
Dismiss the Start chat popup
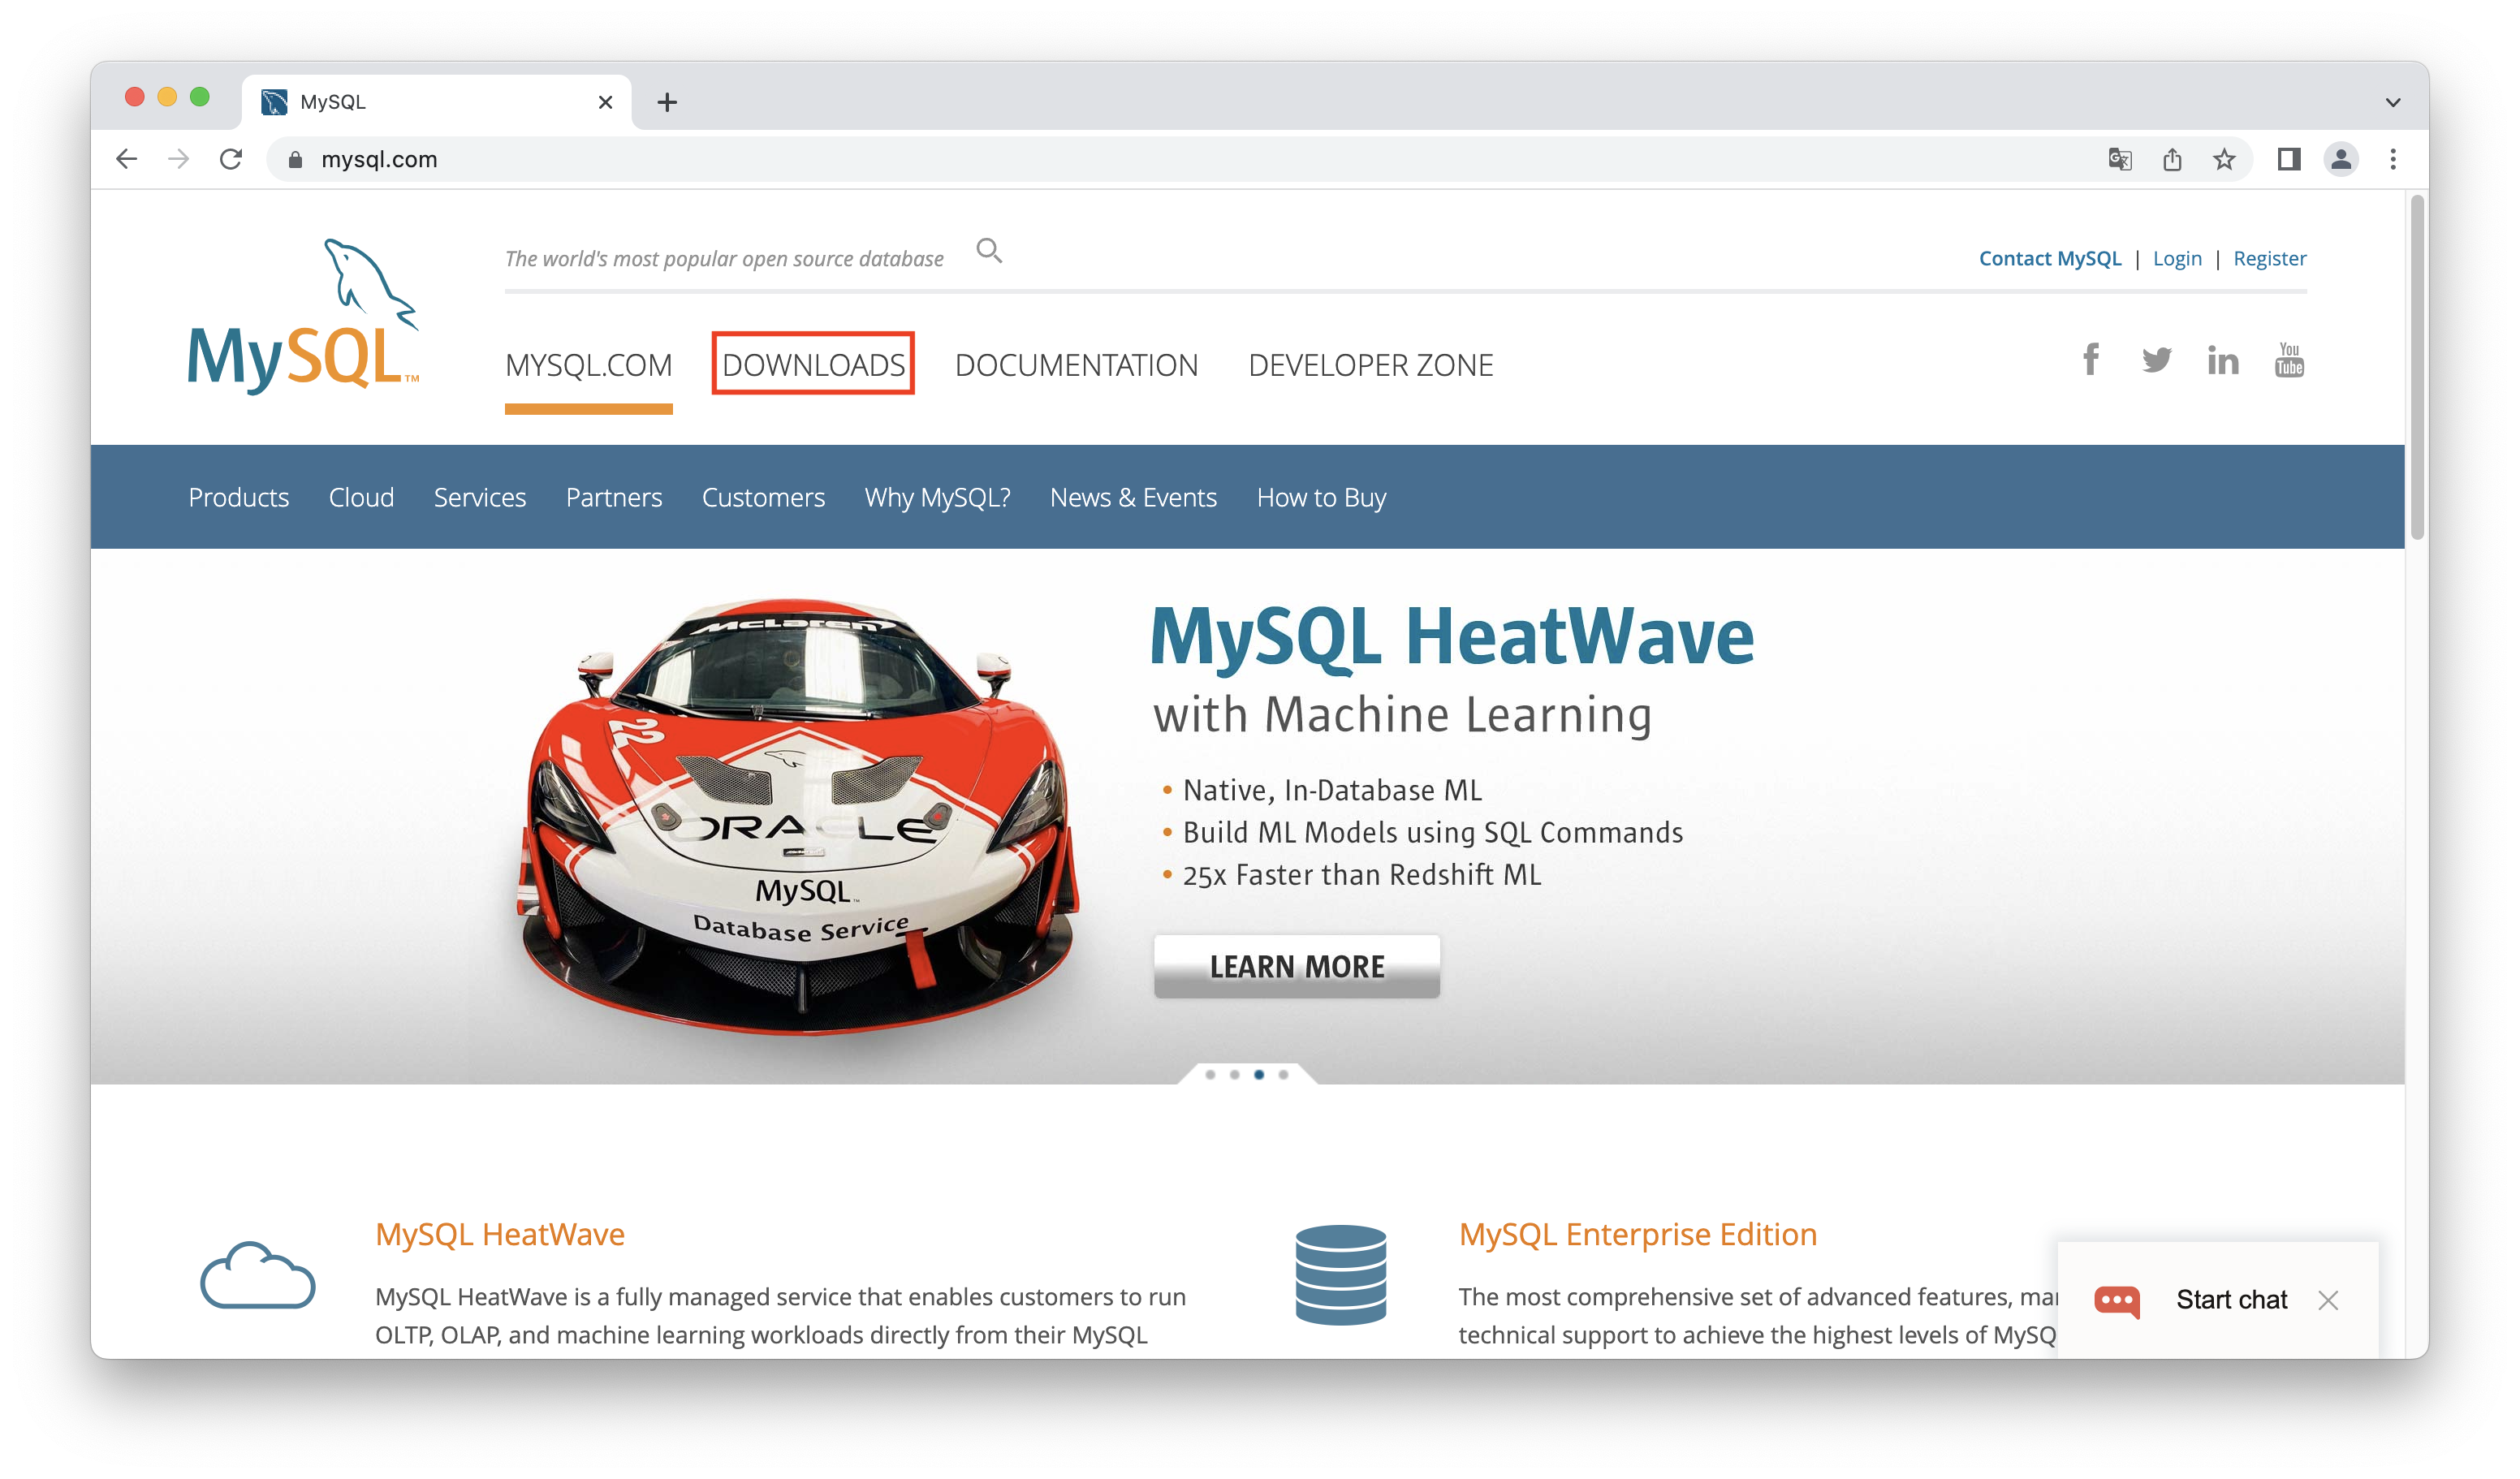pos(2328,1300)
